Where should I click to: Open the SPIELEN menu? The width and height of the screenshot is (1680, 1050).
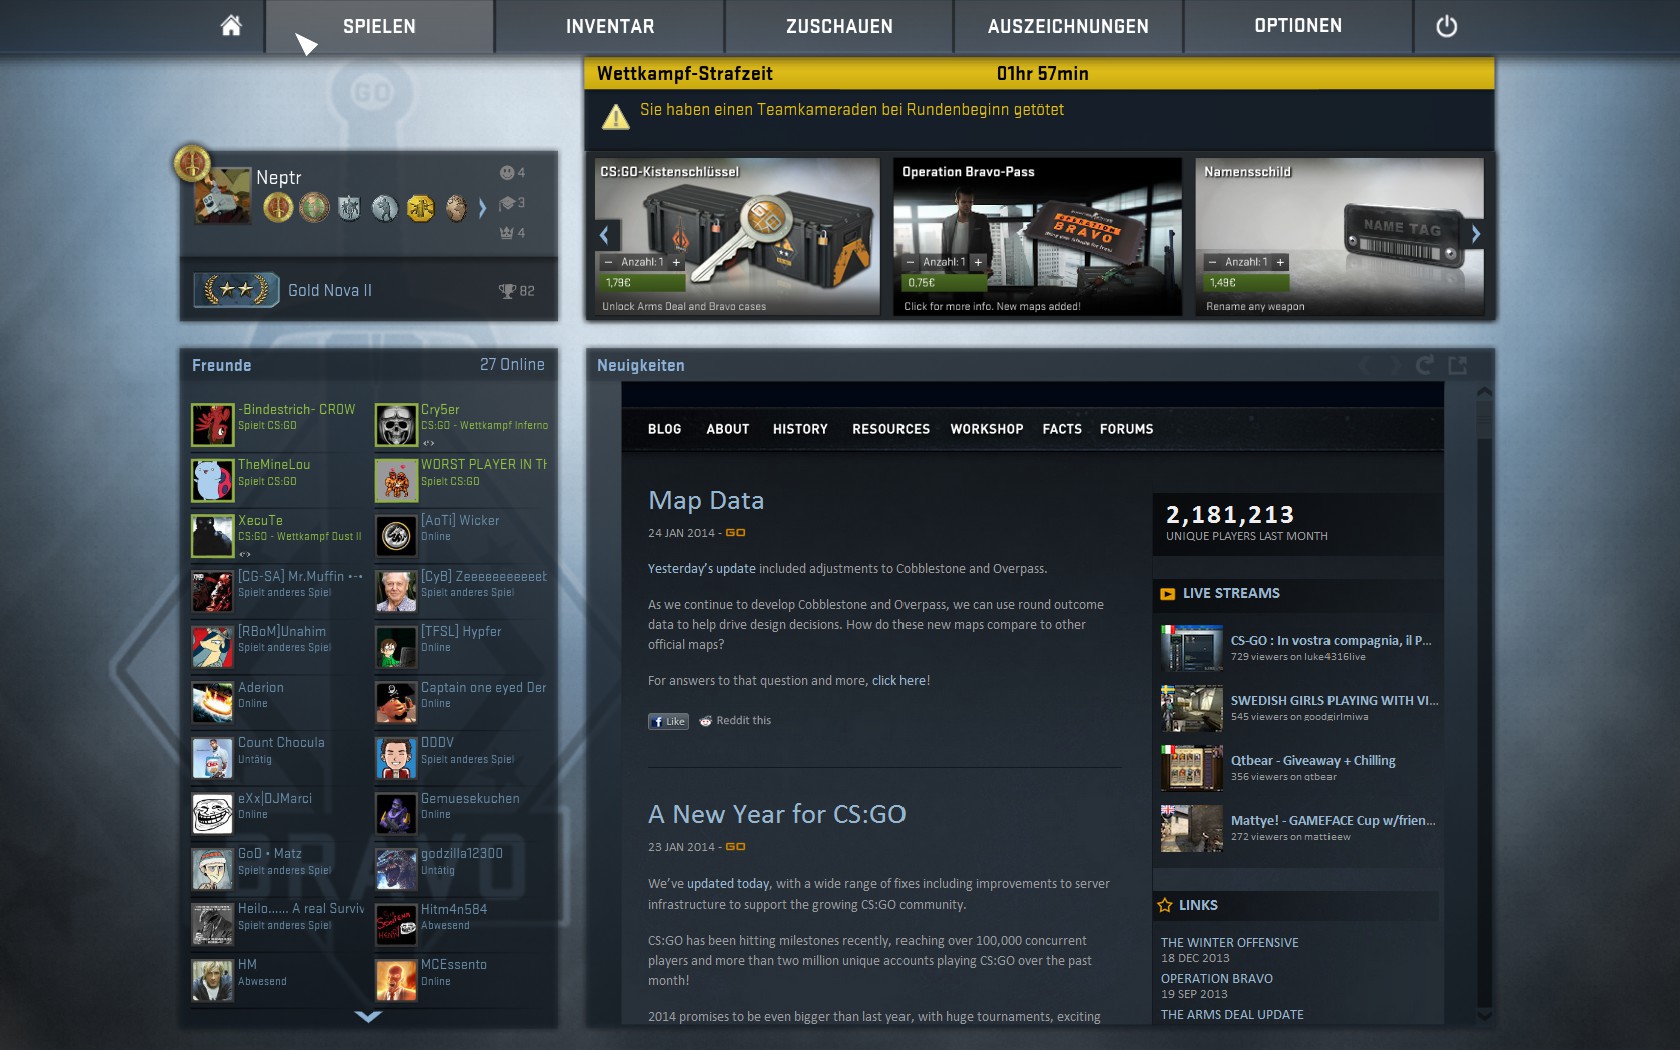pos(379,26)
